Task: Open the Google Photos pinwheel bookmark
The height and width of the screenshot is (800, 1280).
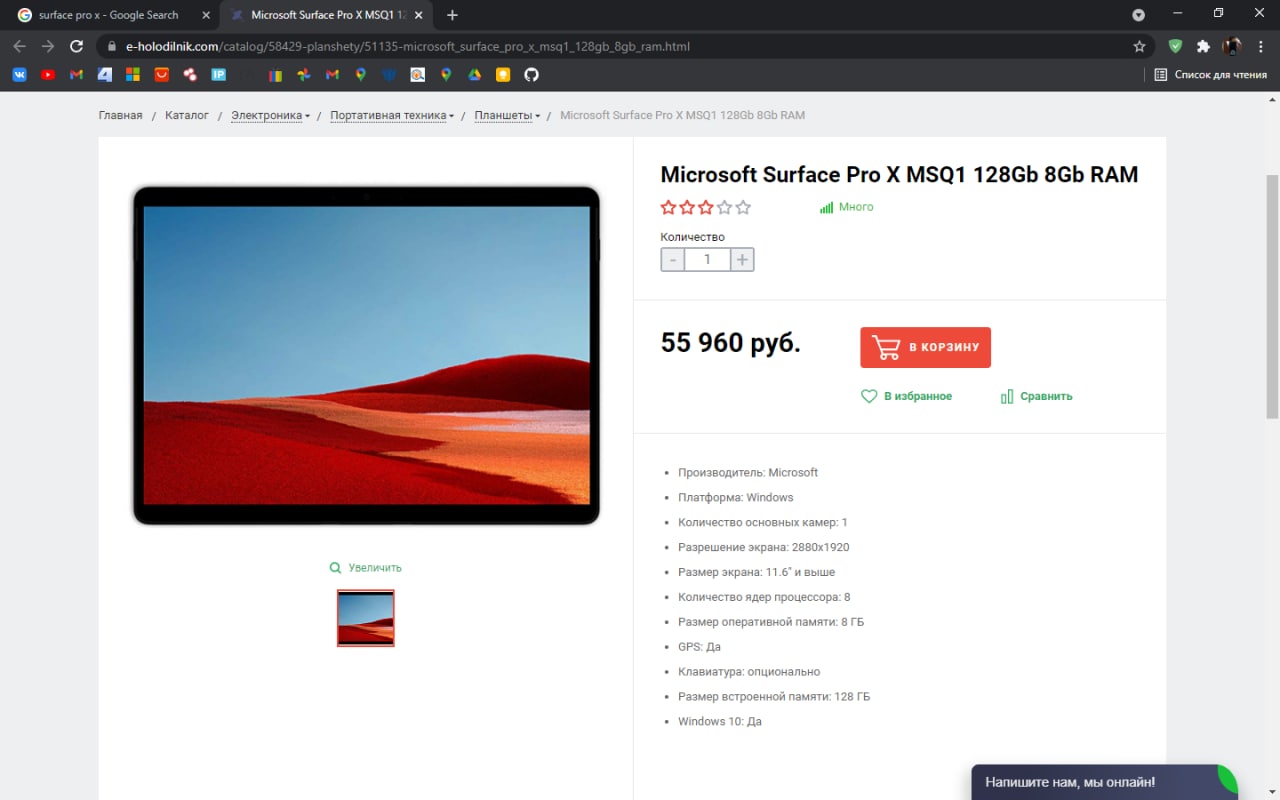Action: 304,75
